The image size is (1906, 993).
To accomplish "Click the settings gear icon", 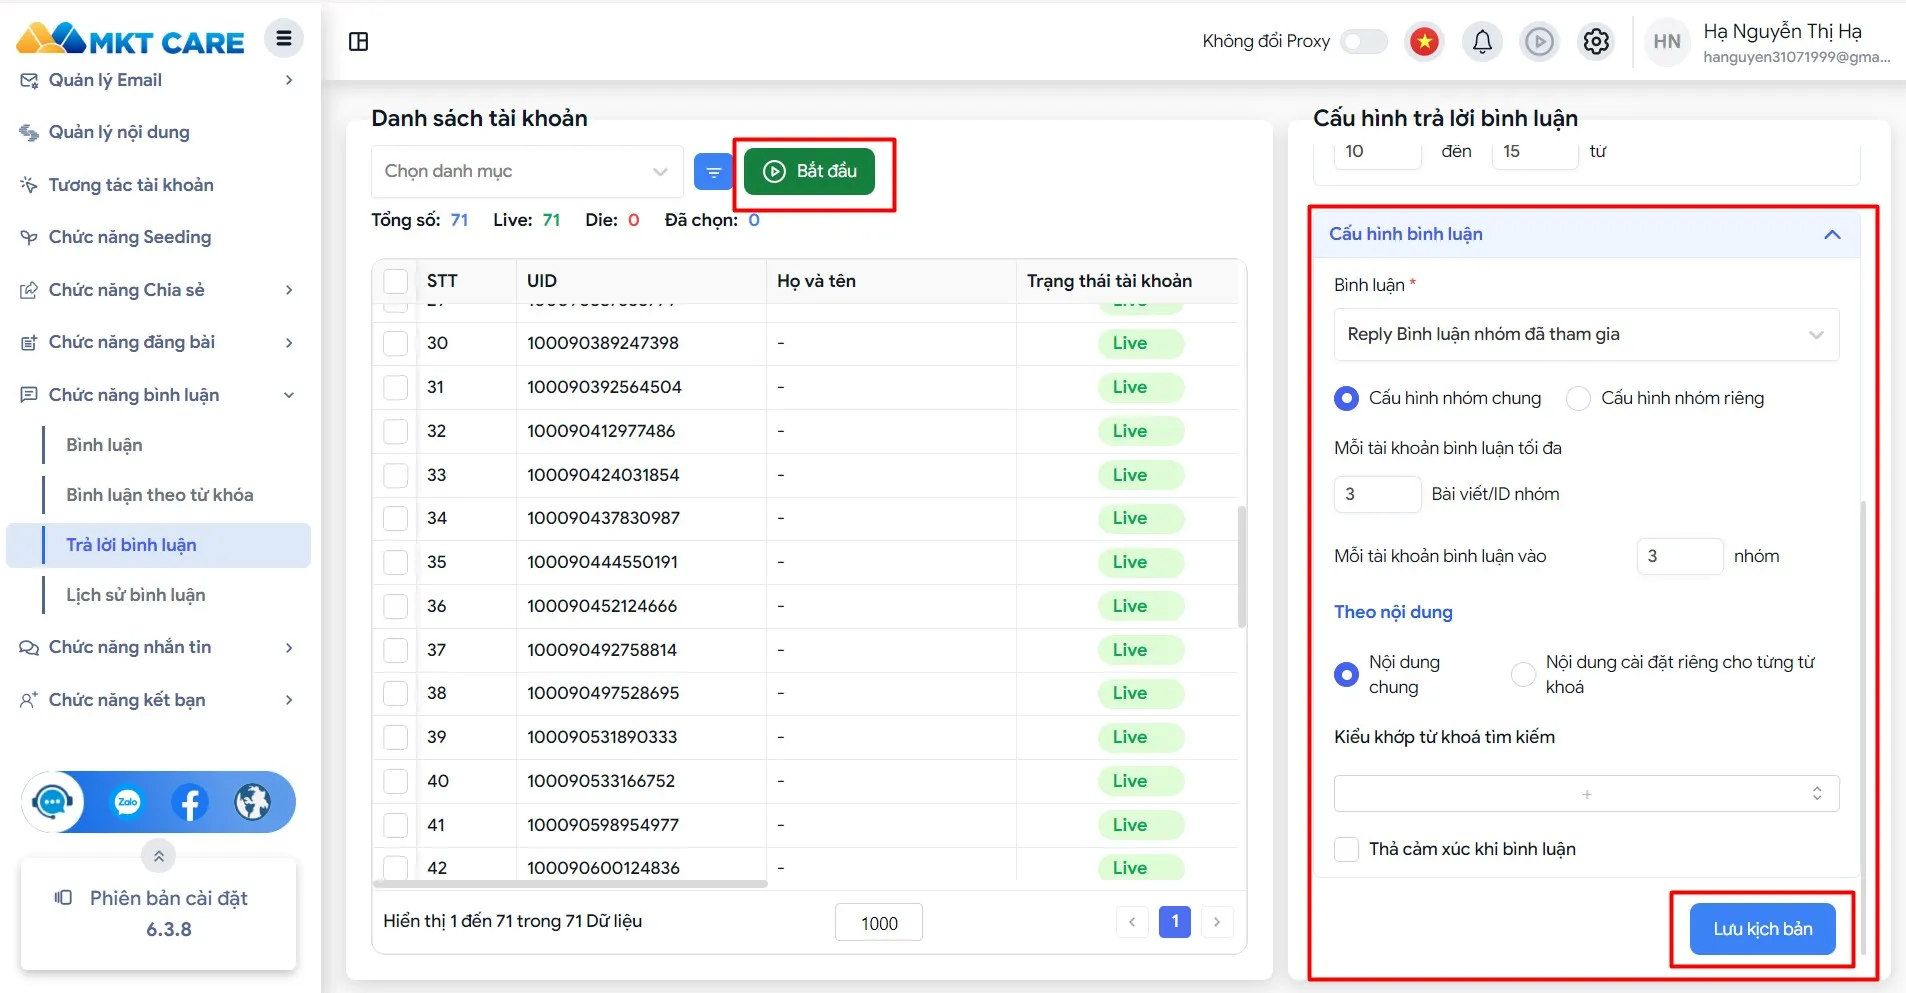I will click(x=1596, y=41).
